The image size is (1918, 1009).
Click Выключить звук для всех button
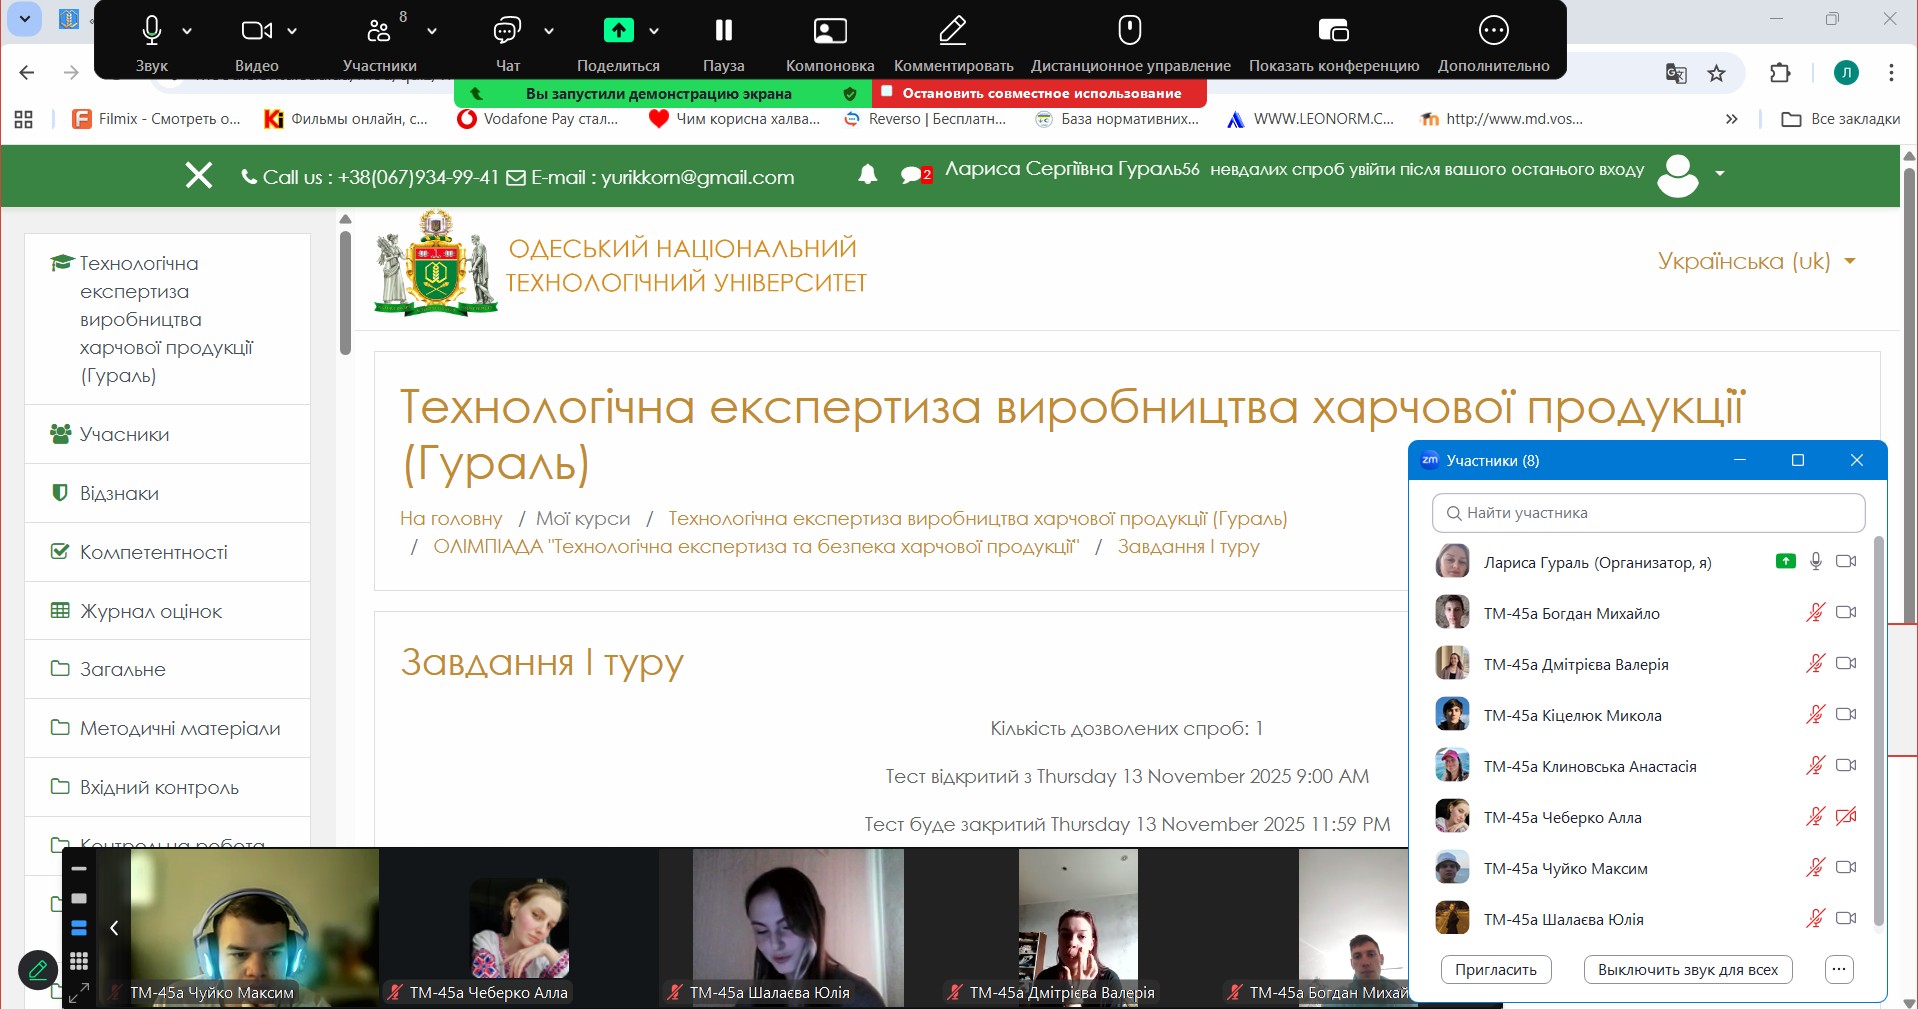pyautogui.click(x=1687, y=969)
